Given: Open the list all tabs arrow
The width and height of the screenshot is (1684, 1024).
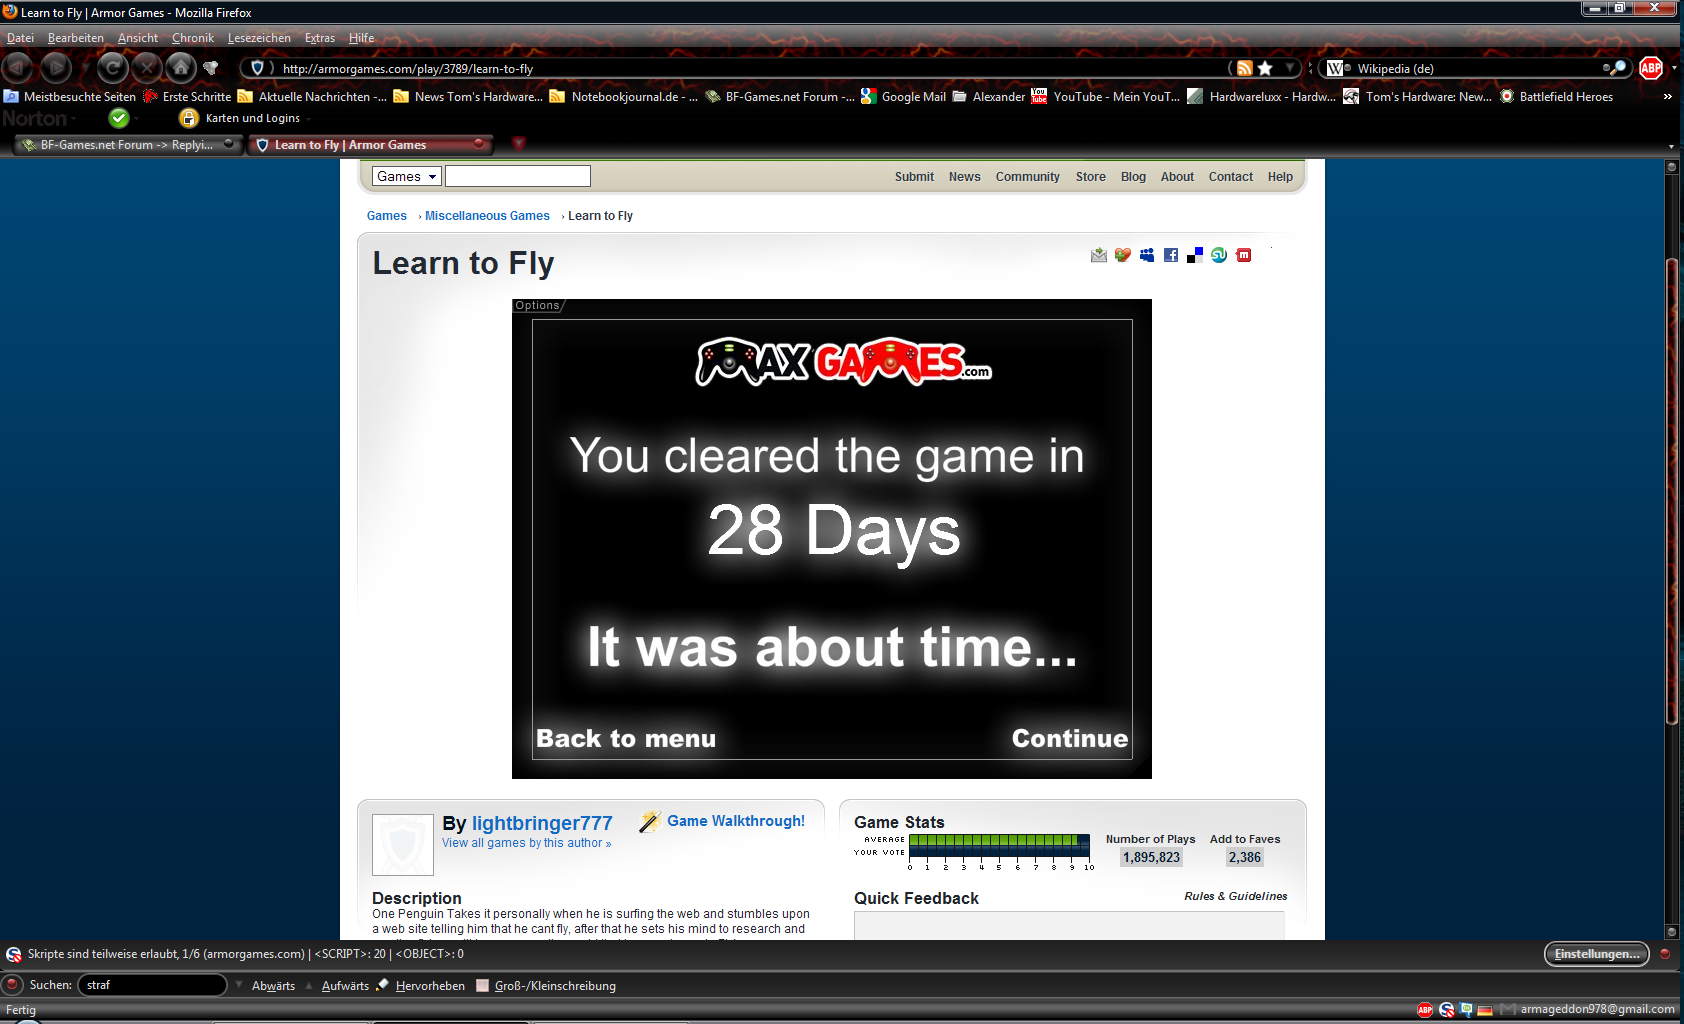Looking at the screenshot, I should [x=1671, y=146].
